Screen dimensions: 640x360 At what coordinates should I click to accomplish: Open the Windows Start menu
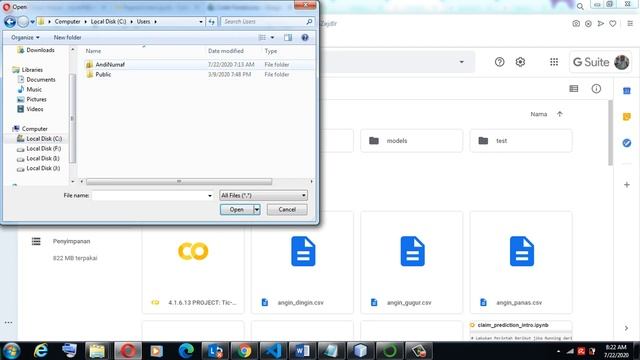point(11,351)
